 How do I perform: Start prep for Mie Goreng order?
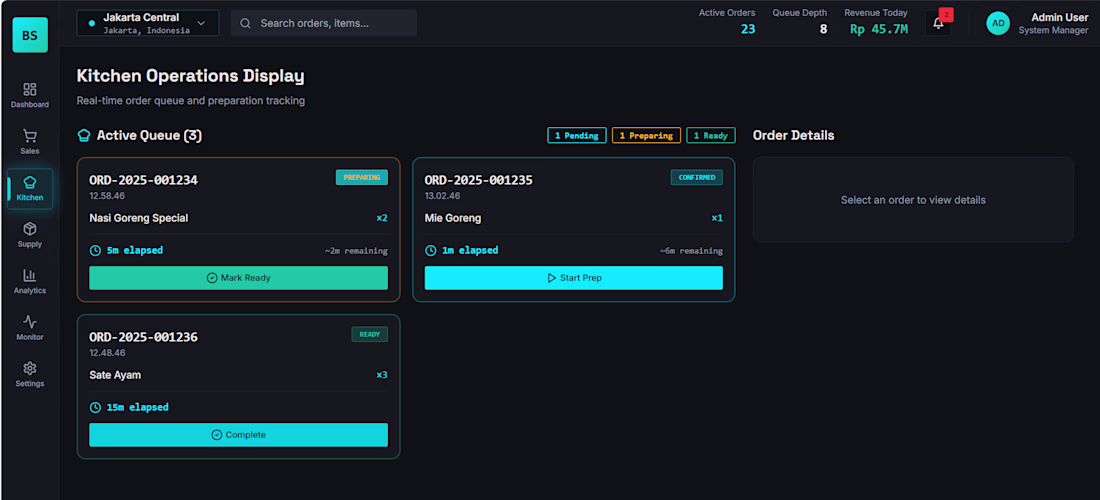(574, 278)
